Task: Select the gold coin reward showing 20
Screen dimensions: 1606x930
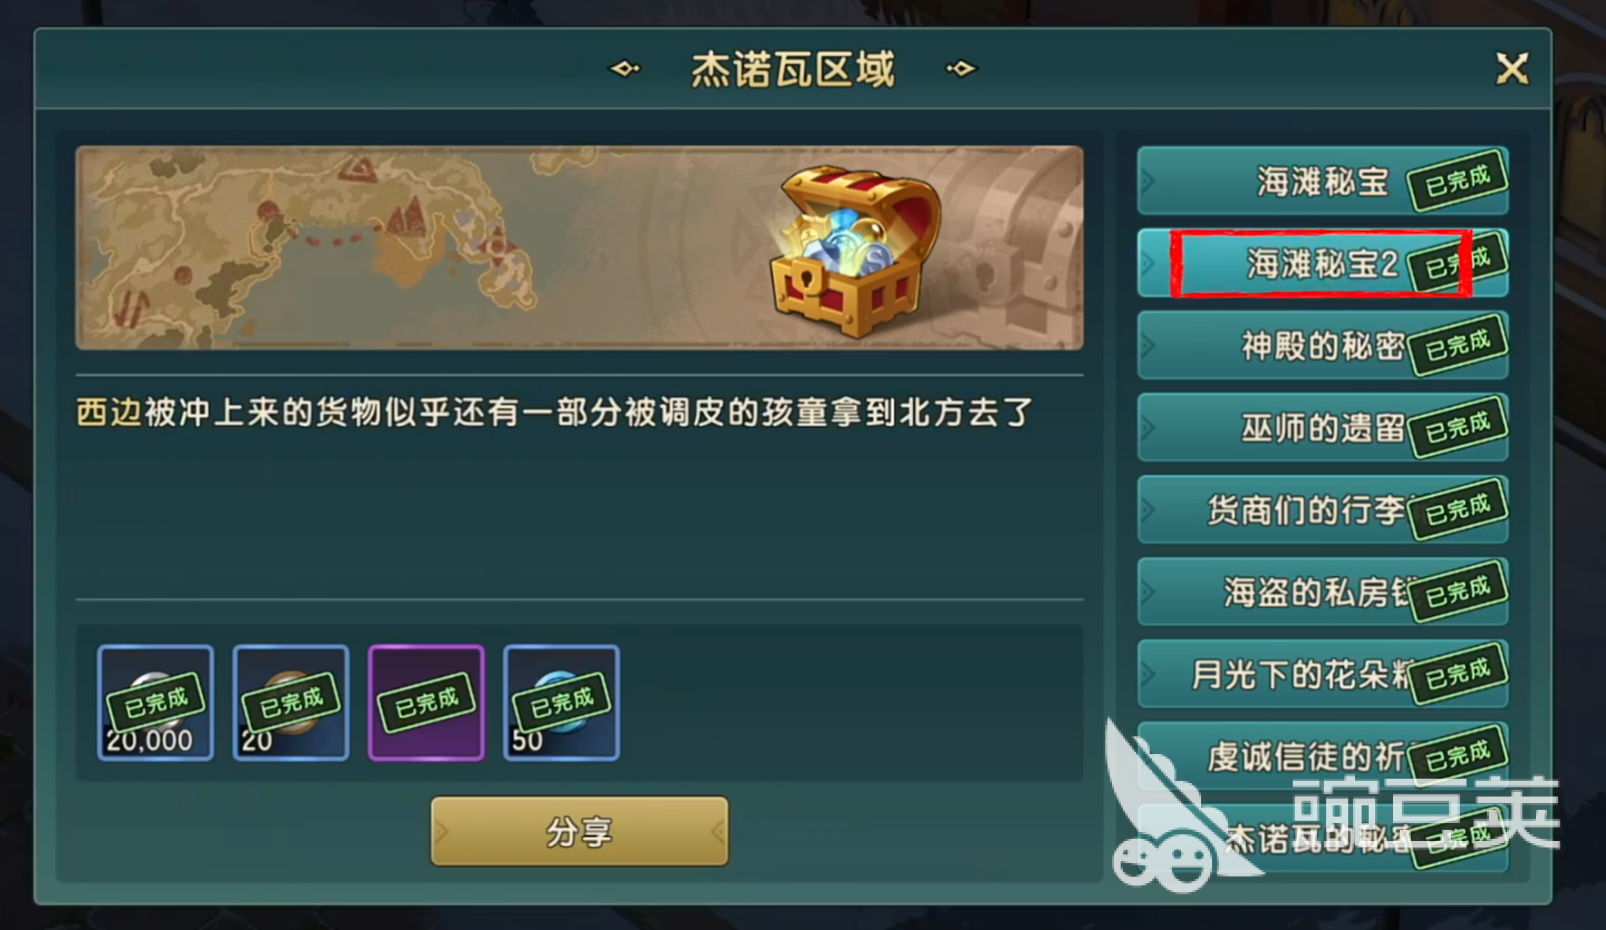Action: click(291, 702)
